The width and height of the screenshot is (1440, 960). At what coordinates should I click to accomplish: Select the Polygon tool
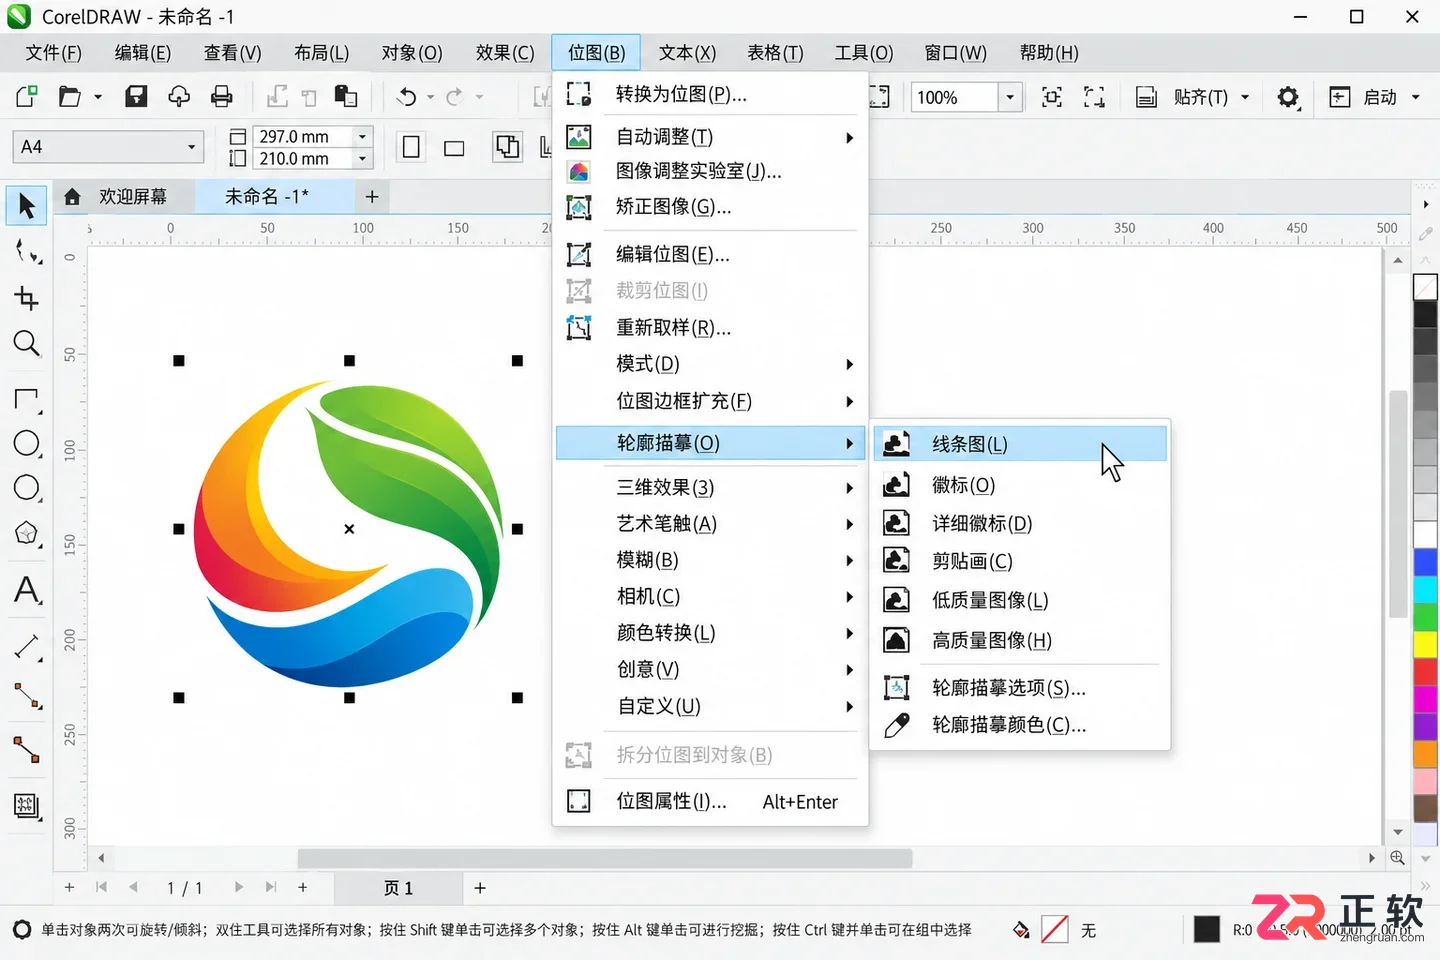(x=27, y=533)
